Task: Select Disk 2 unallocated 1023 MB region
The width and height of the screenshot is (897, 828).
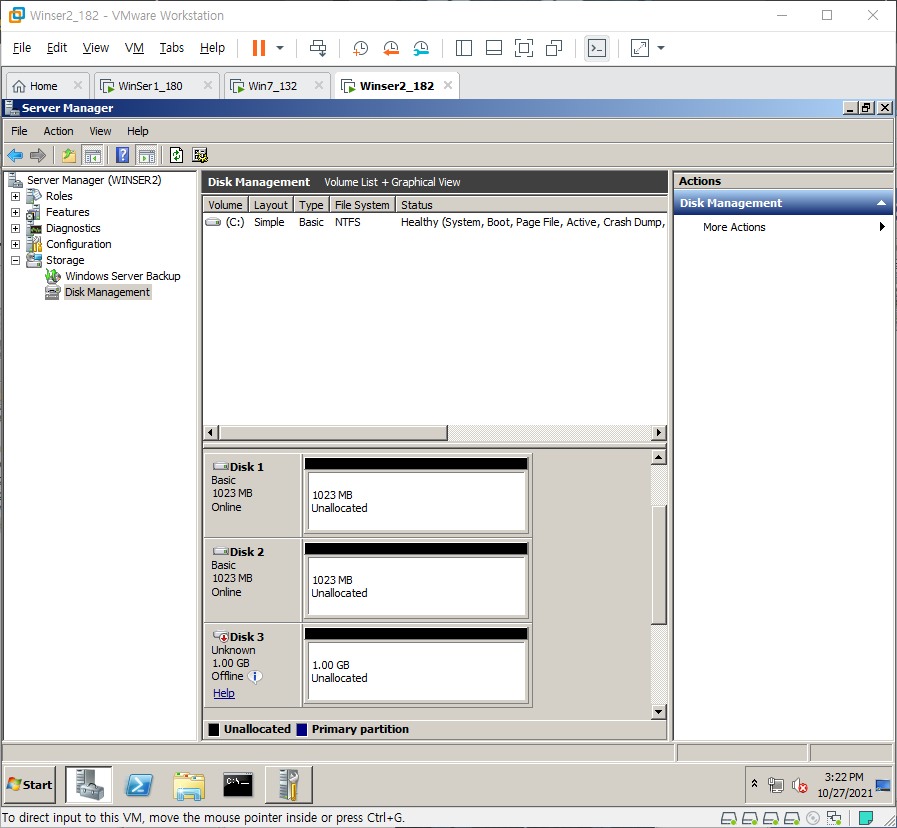Action: 416,586
